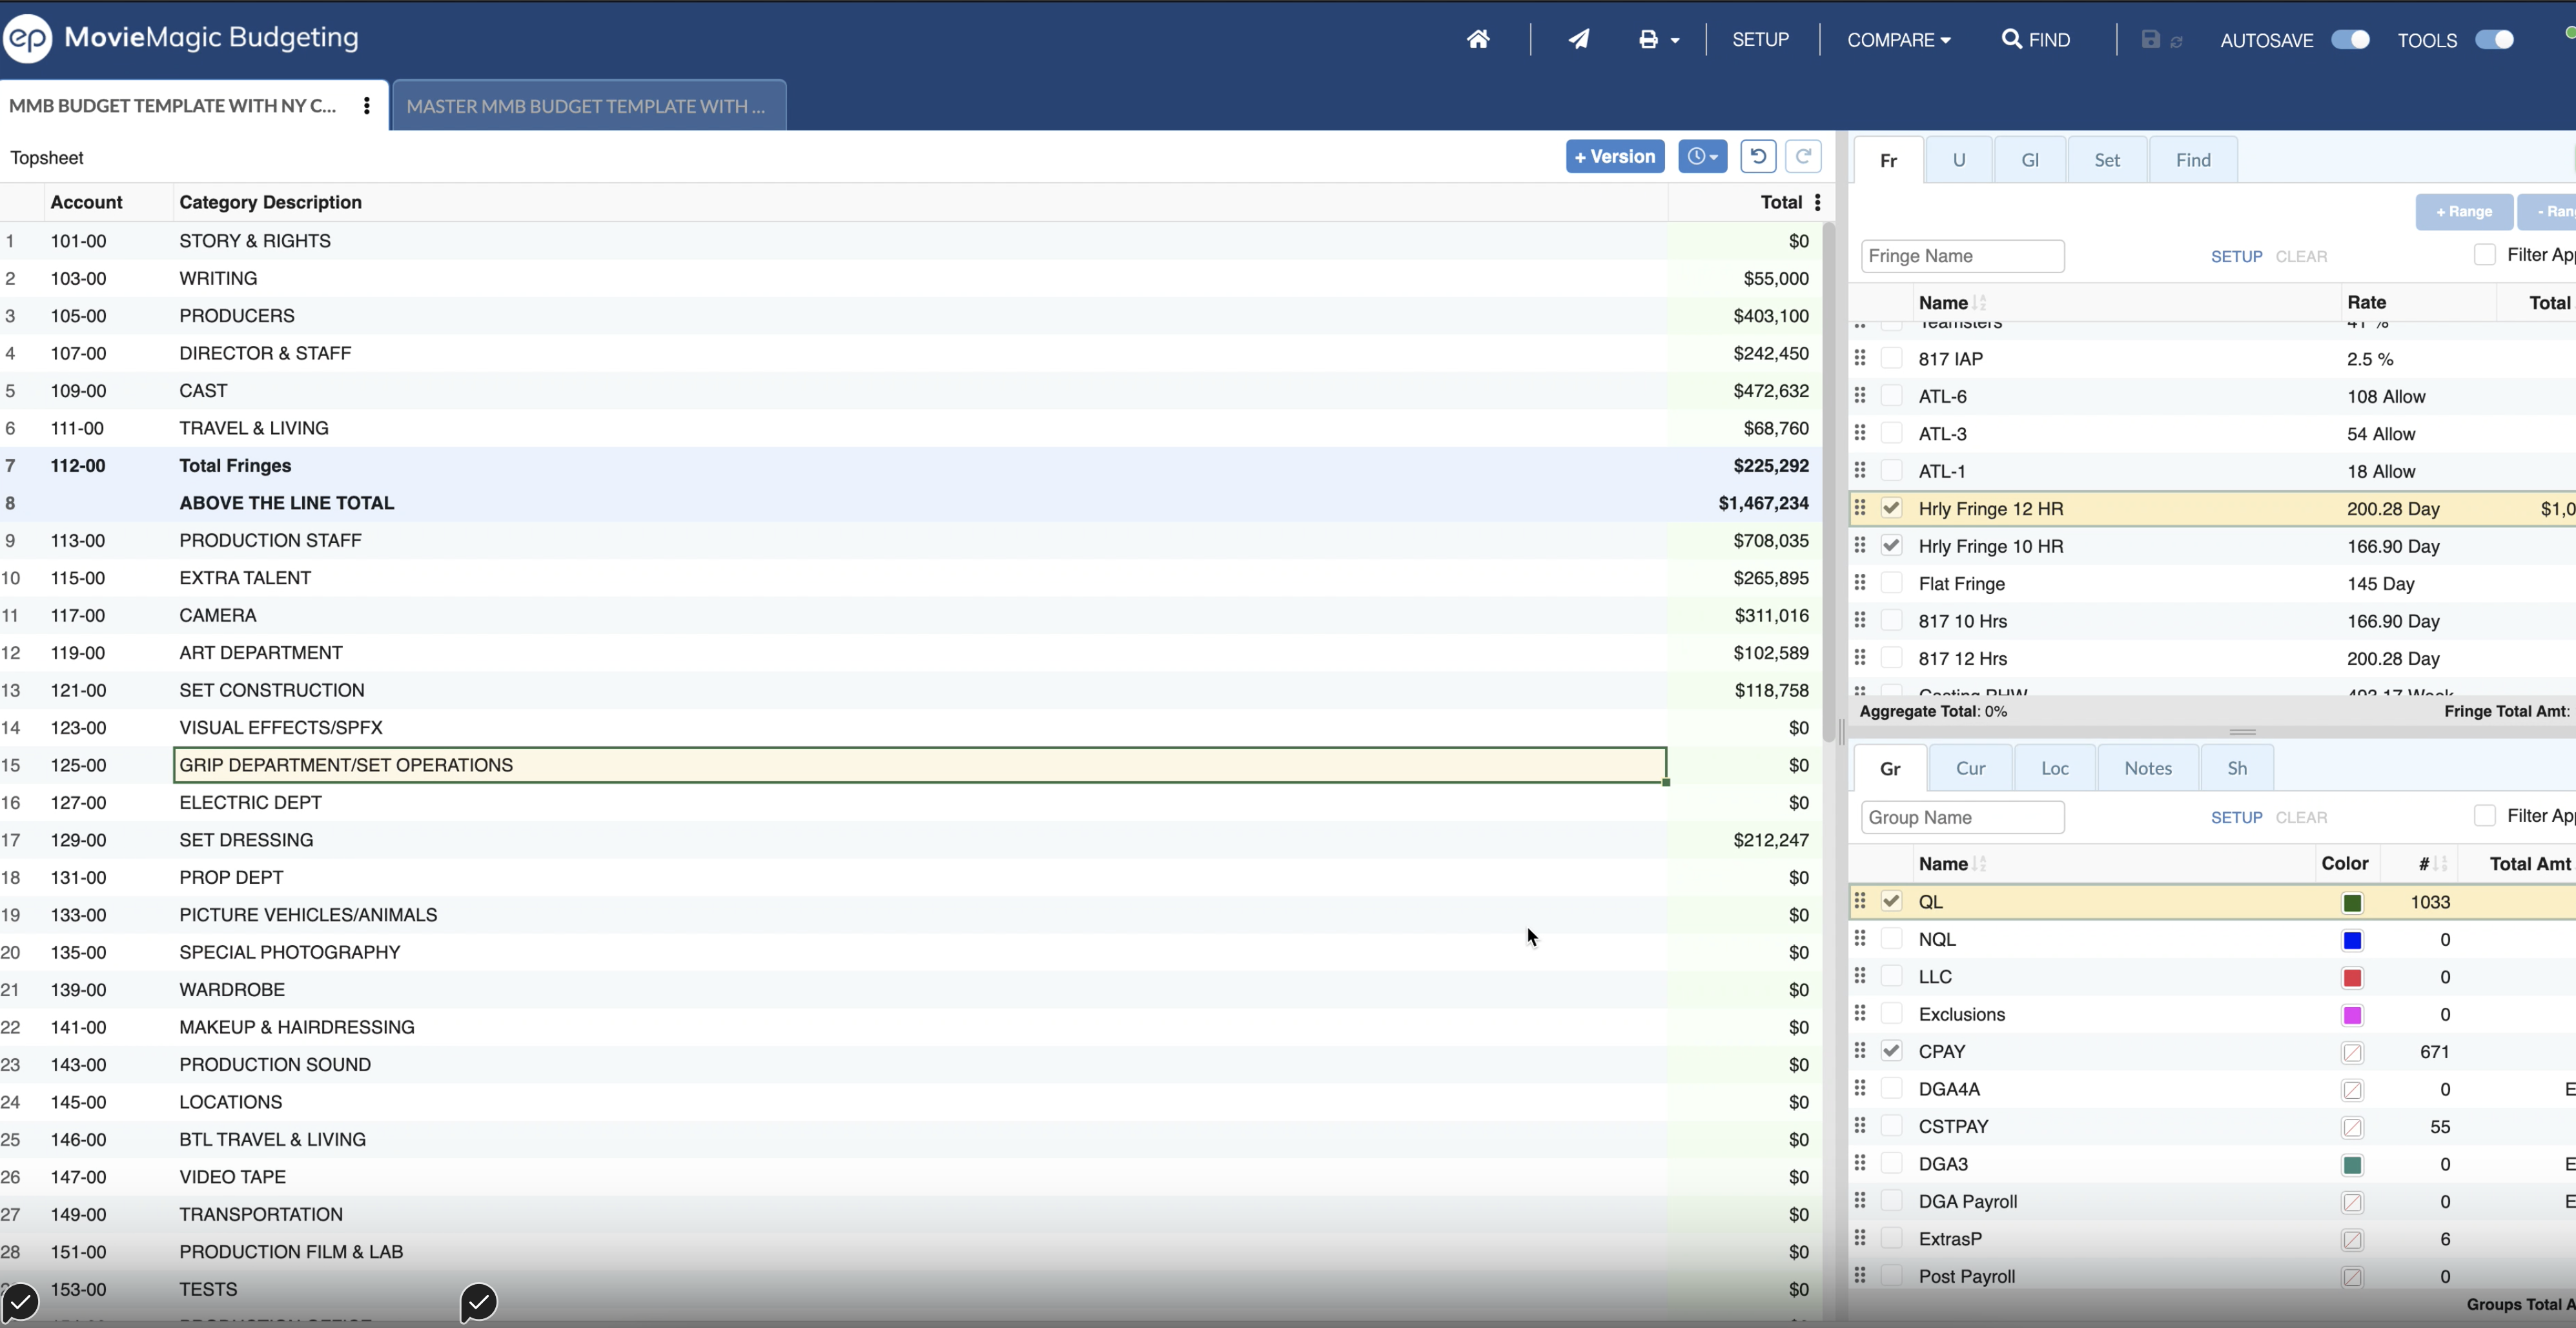Click SETUP link in fringe panel
Image resolution: width=2576 pixels, height=1328 pixels.
pyautogui.click(x=2236, y=256)
